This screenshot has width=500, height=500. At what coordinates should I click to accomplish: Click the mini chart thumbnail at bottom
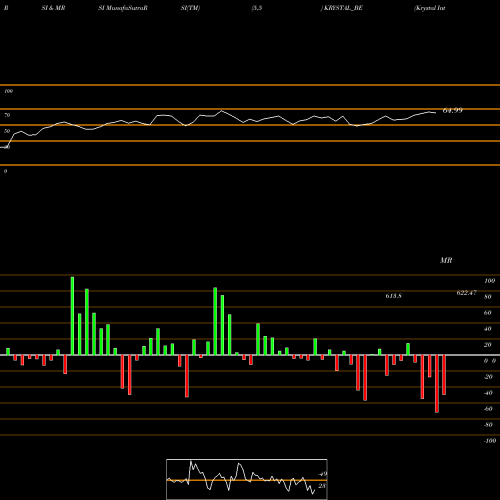[247, 479]
